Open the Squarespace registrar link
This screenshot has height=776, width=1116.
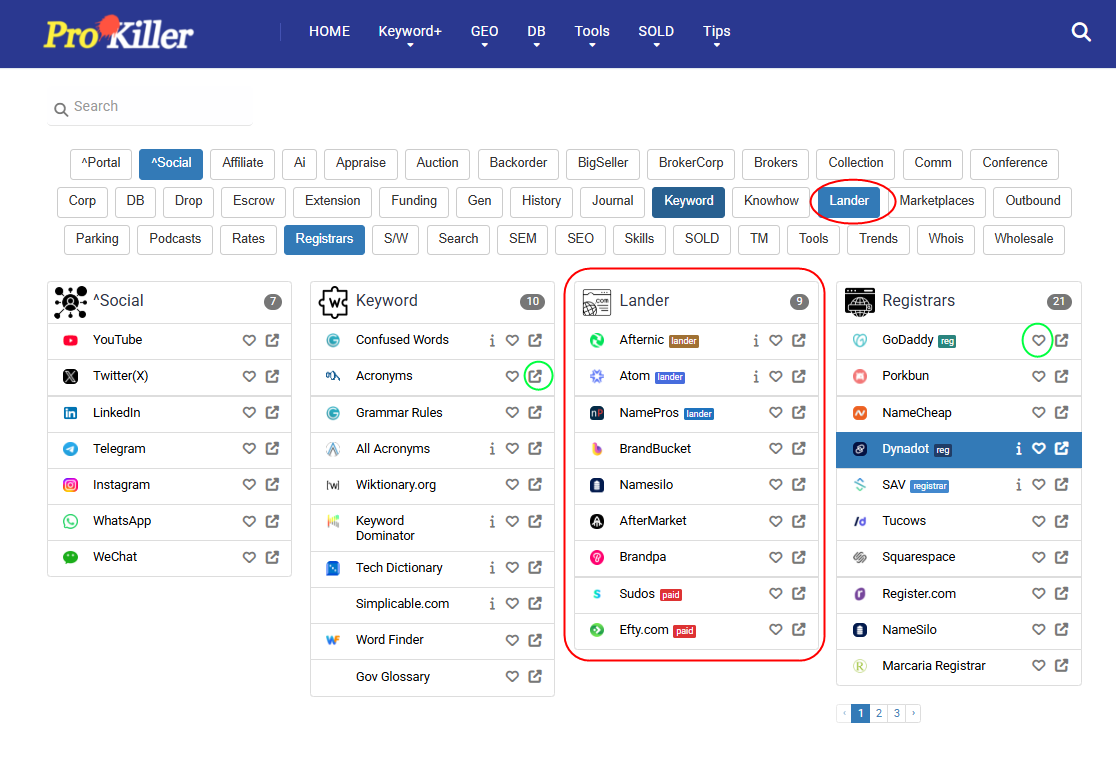pyautogui.click(x=918, y=557)
